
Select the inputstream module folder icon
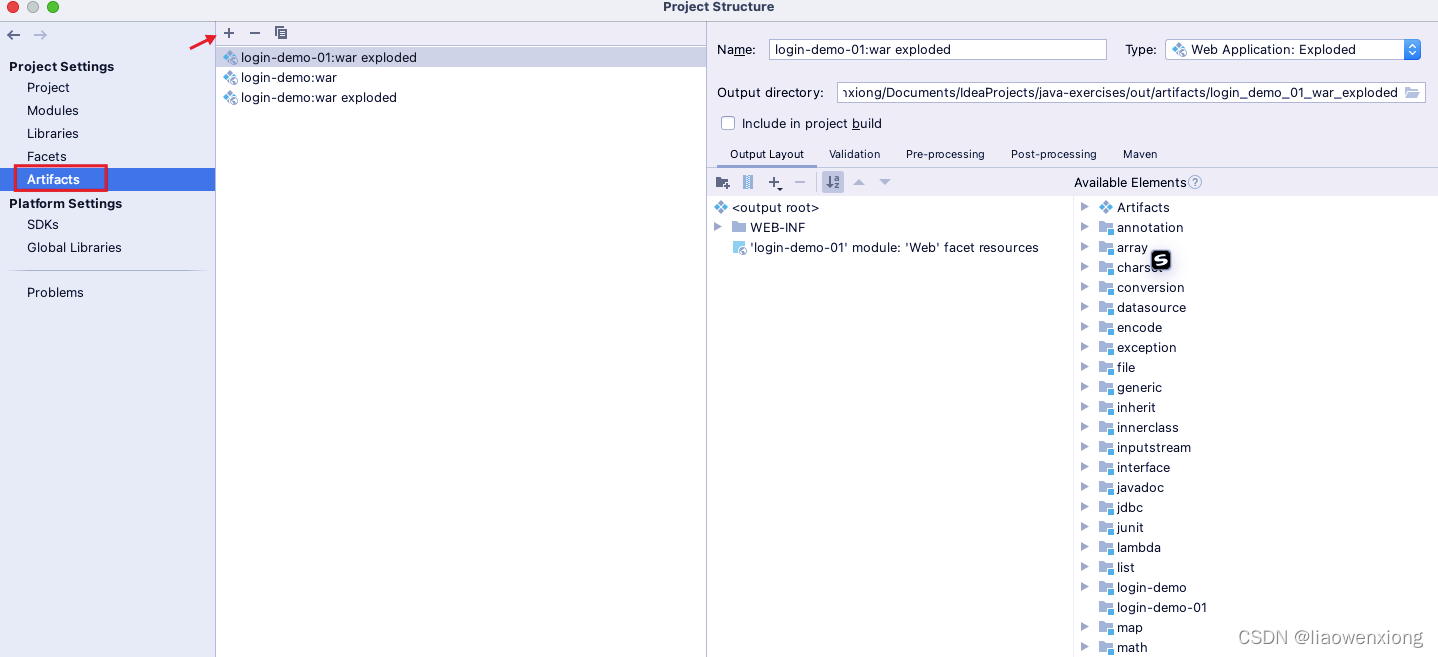pos(1106,447)
